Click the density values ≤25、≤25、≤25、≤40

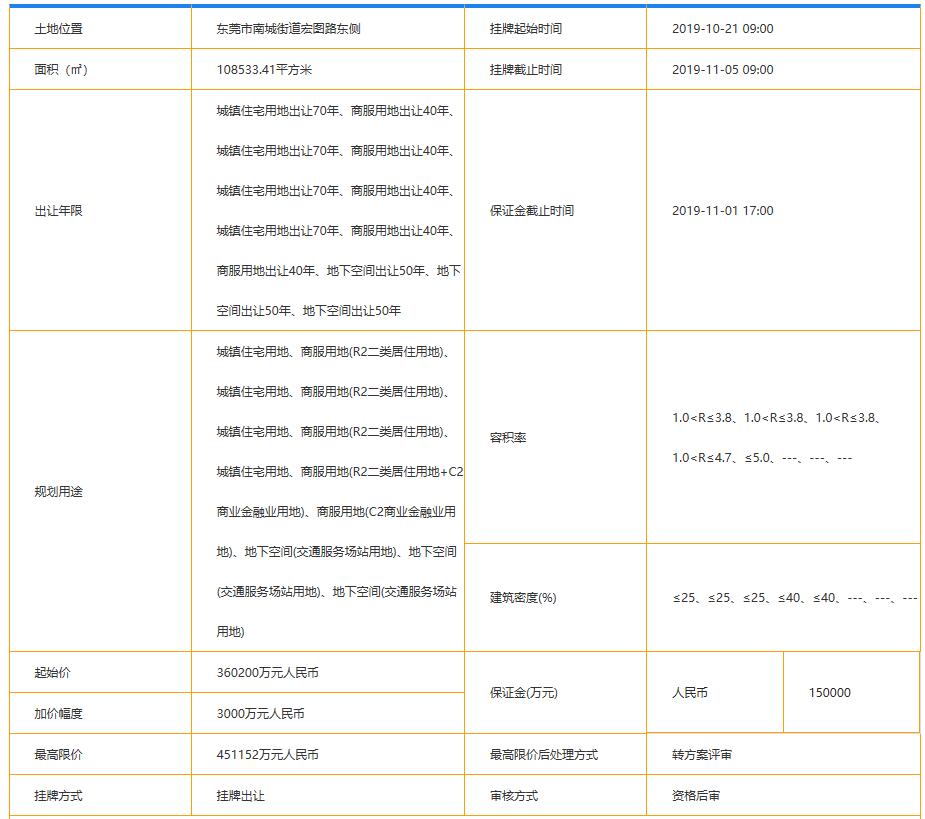[x=795, y=598]
